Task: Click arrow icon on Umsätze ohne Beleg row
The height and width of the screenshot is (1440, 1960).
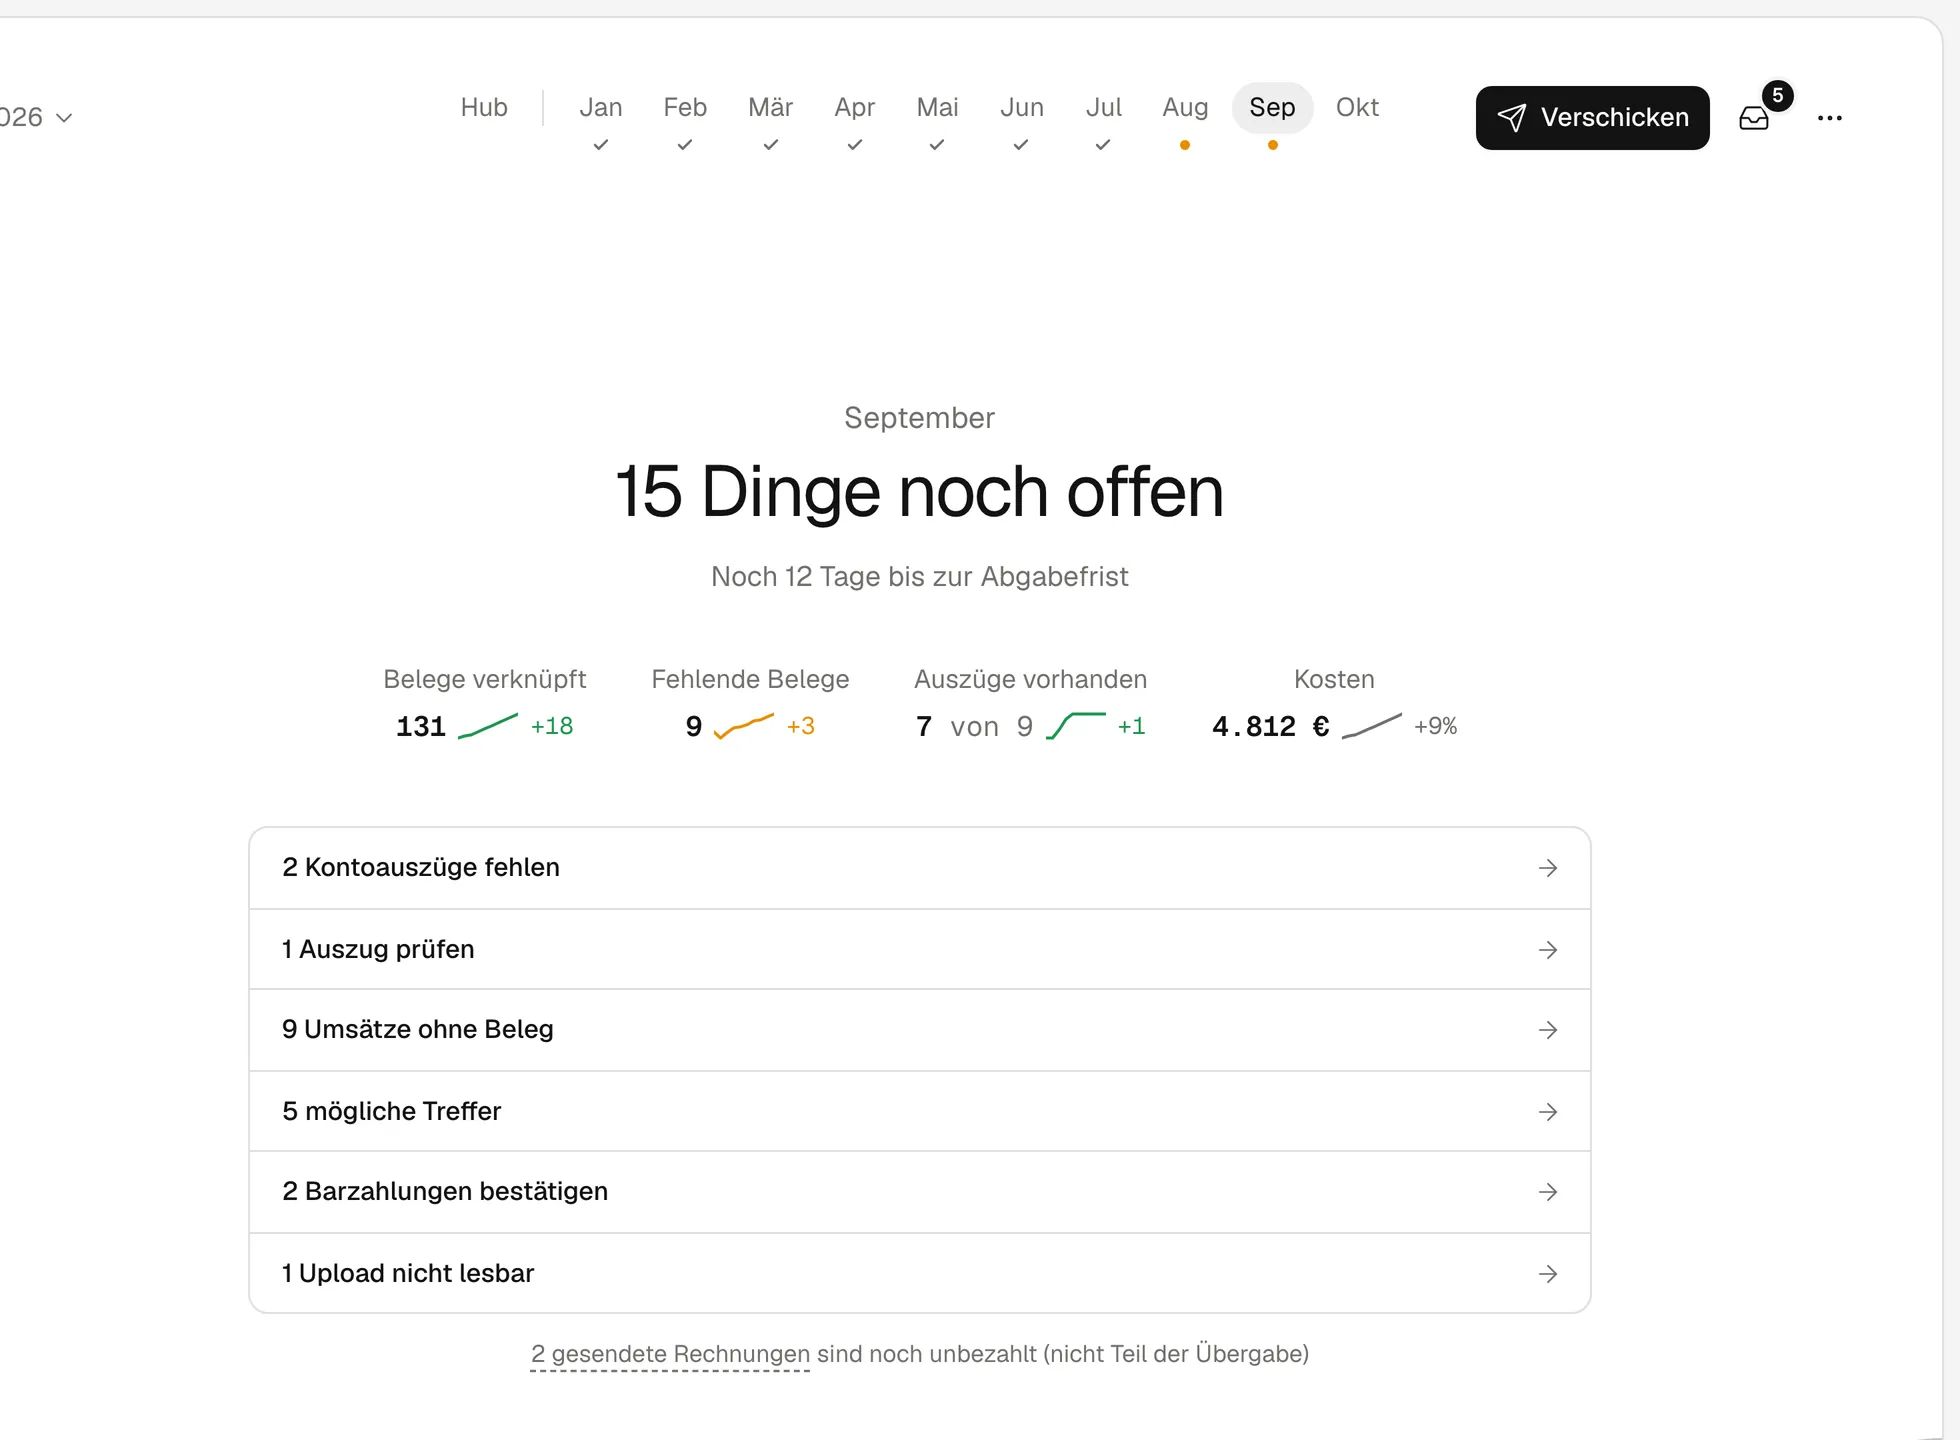Action: (1548, 1030)
